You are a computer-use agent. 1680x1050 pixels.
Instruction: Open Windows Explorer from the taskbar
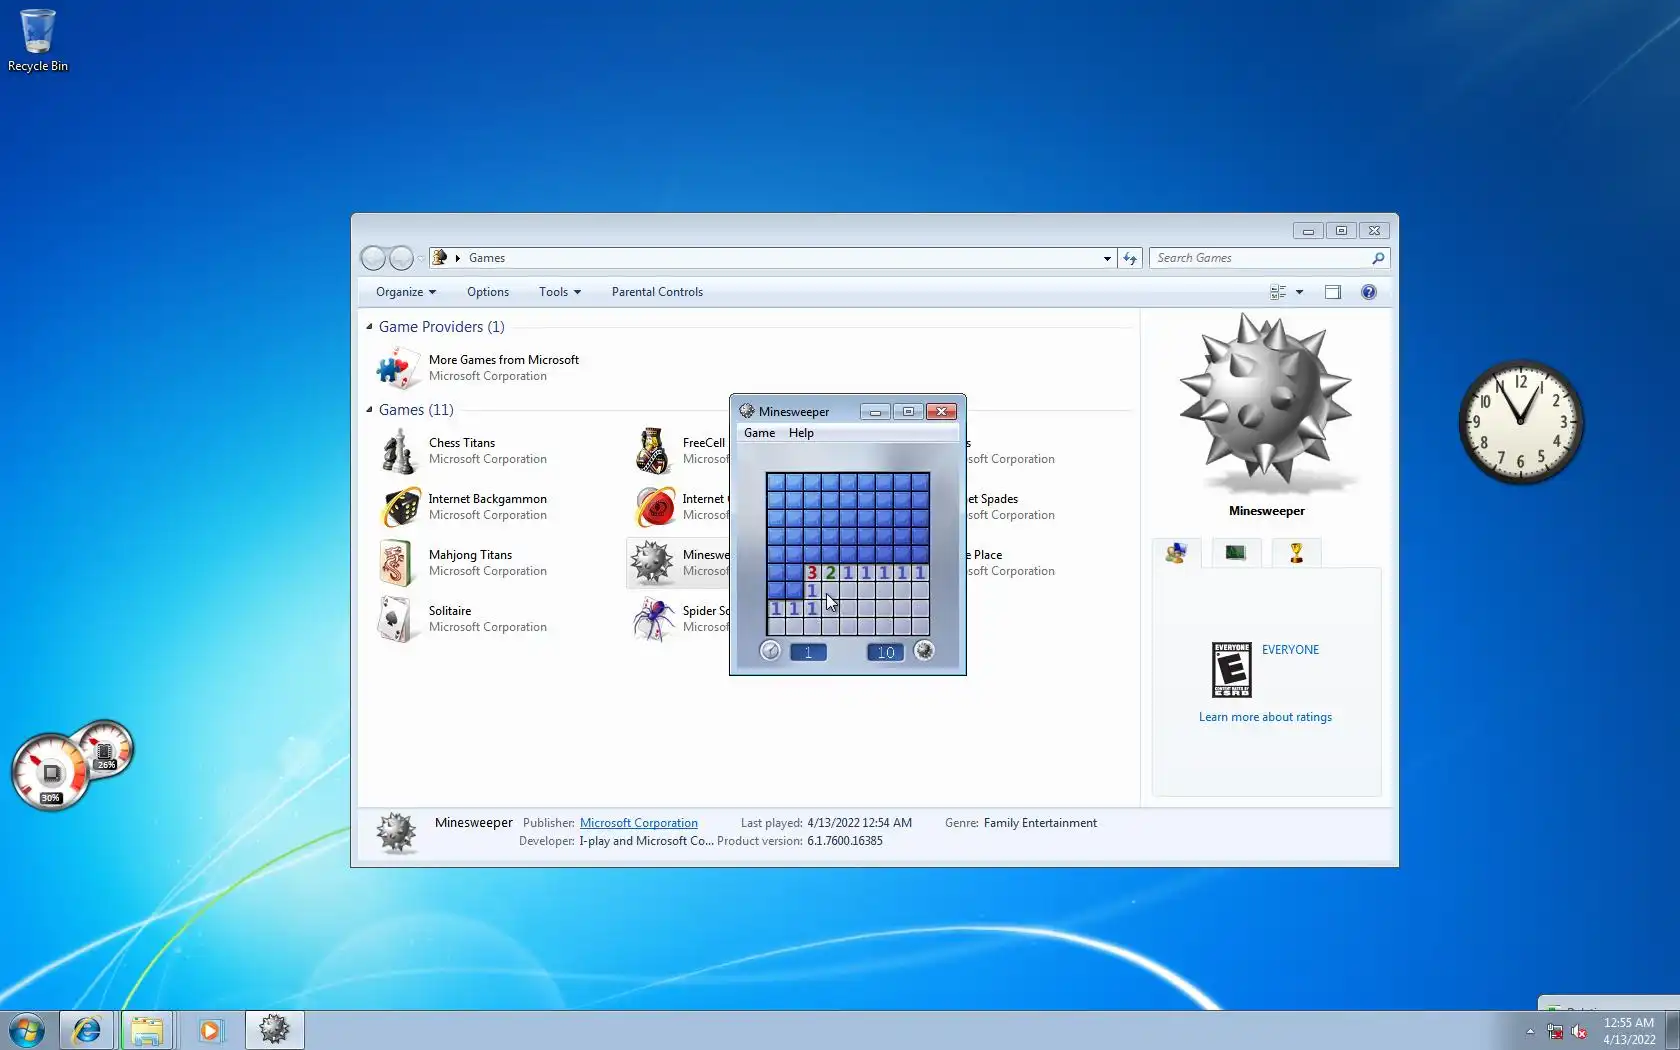[x=147, y=1030]
